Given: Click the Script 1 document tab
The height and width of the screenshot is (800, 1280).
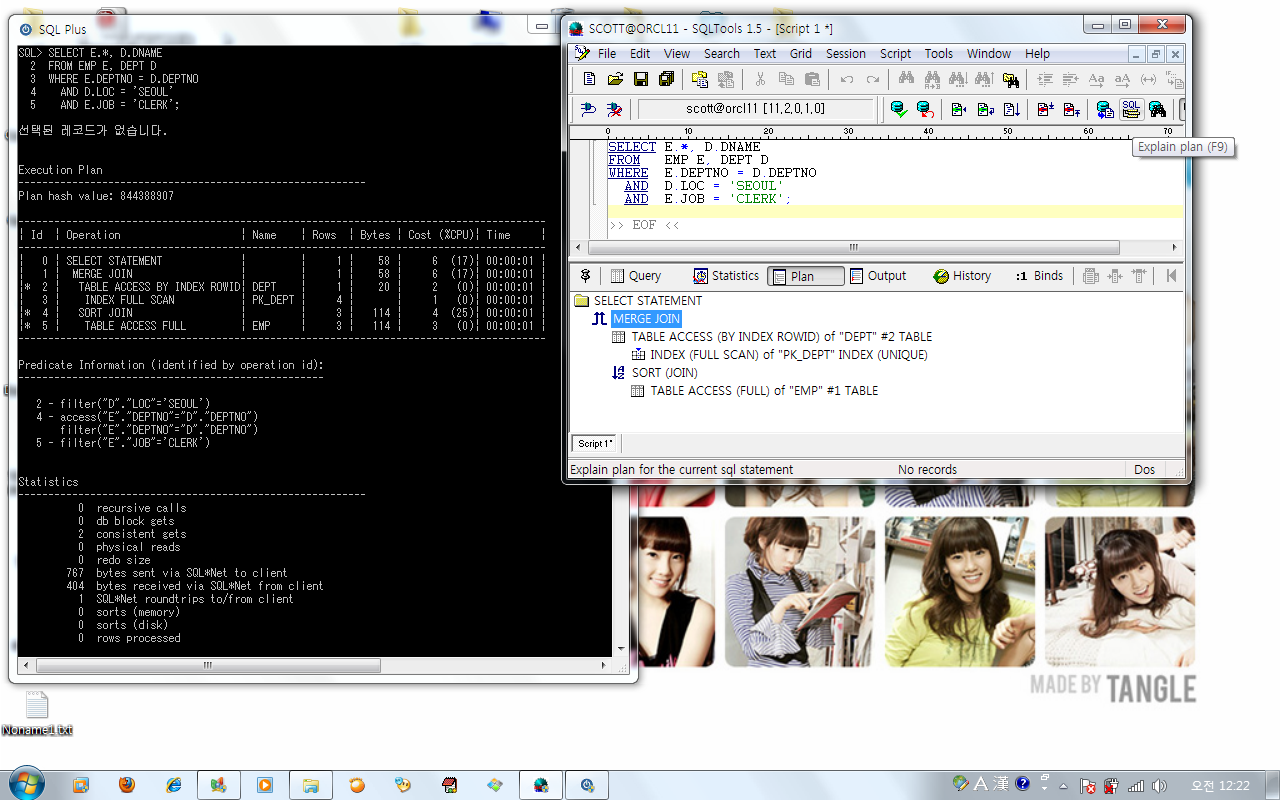Looking at the screenshot, I should 594,444.
